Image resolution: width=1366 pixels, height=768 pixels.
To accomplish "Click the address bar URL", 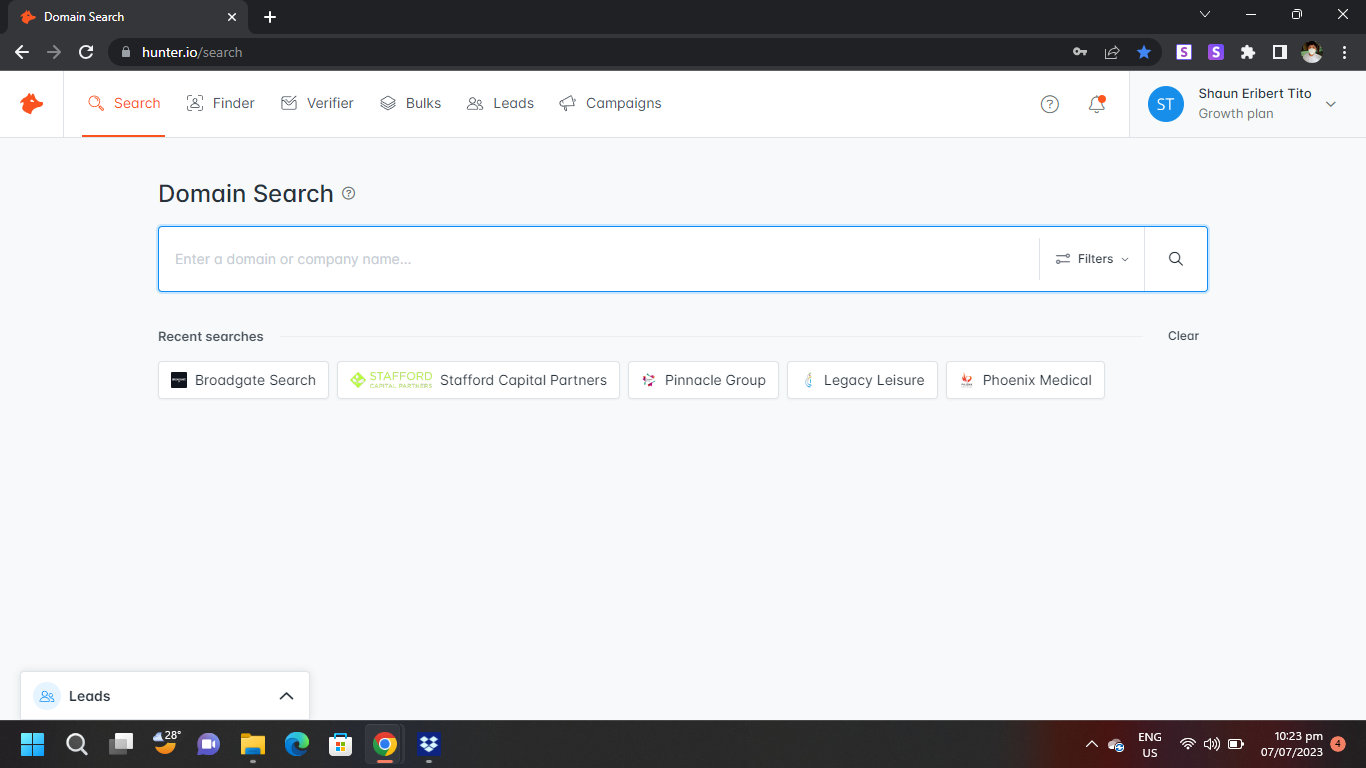I will pos(192,52).
